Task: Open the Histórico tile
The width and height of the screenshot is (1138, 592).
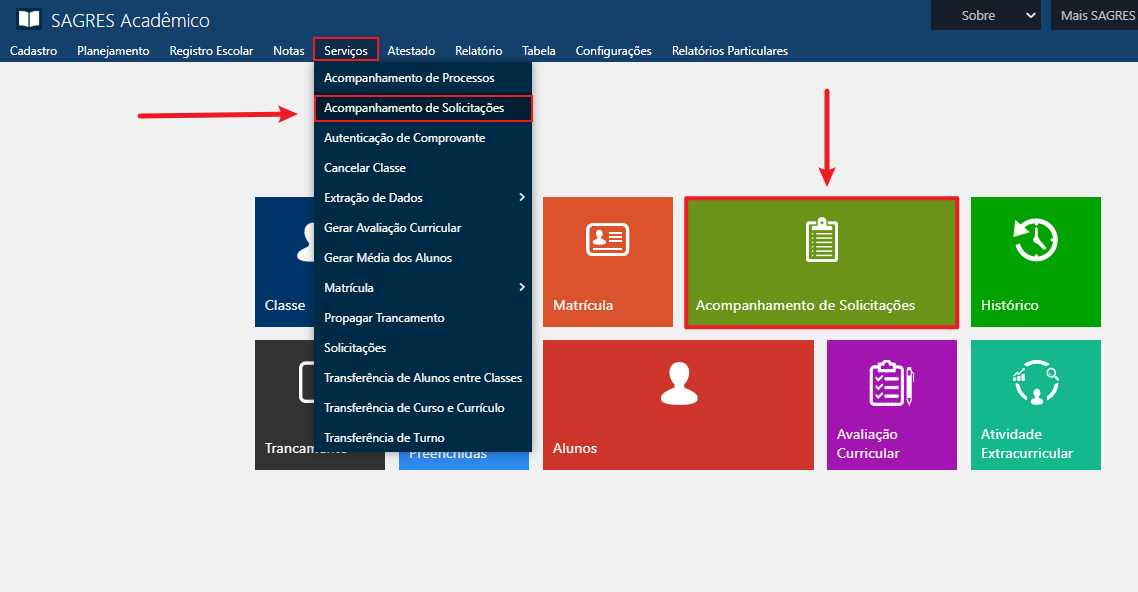Action: pos(1035,261)
